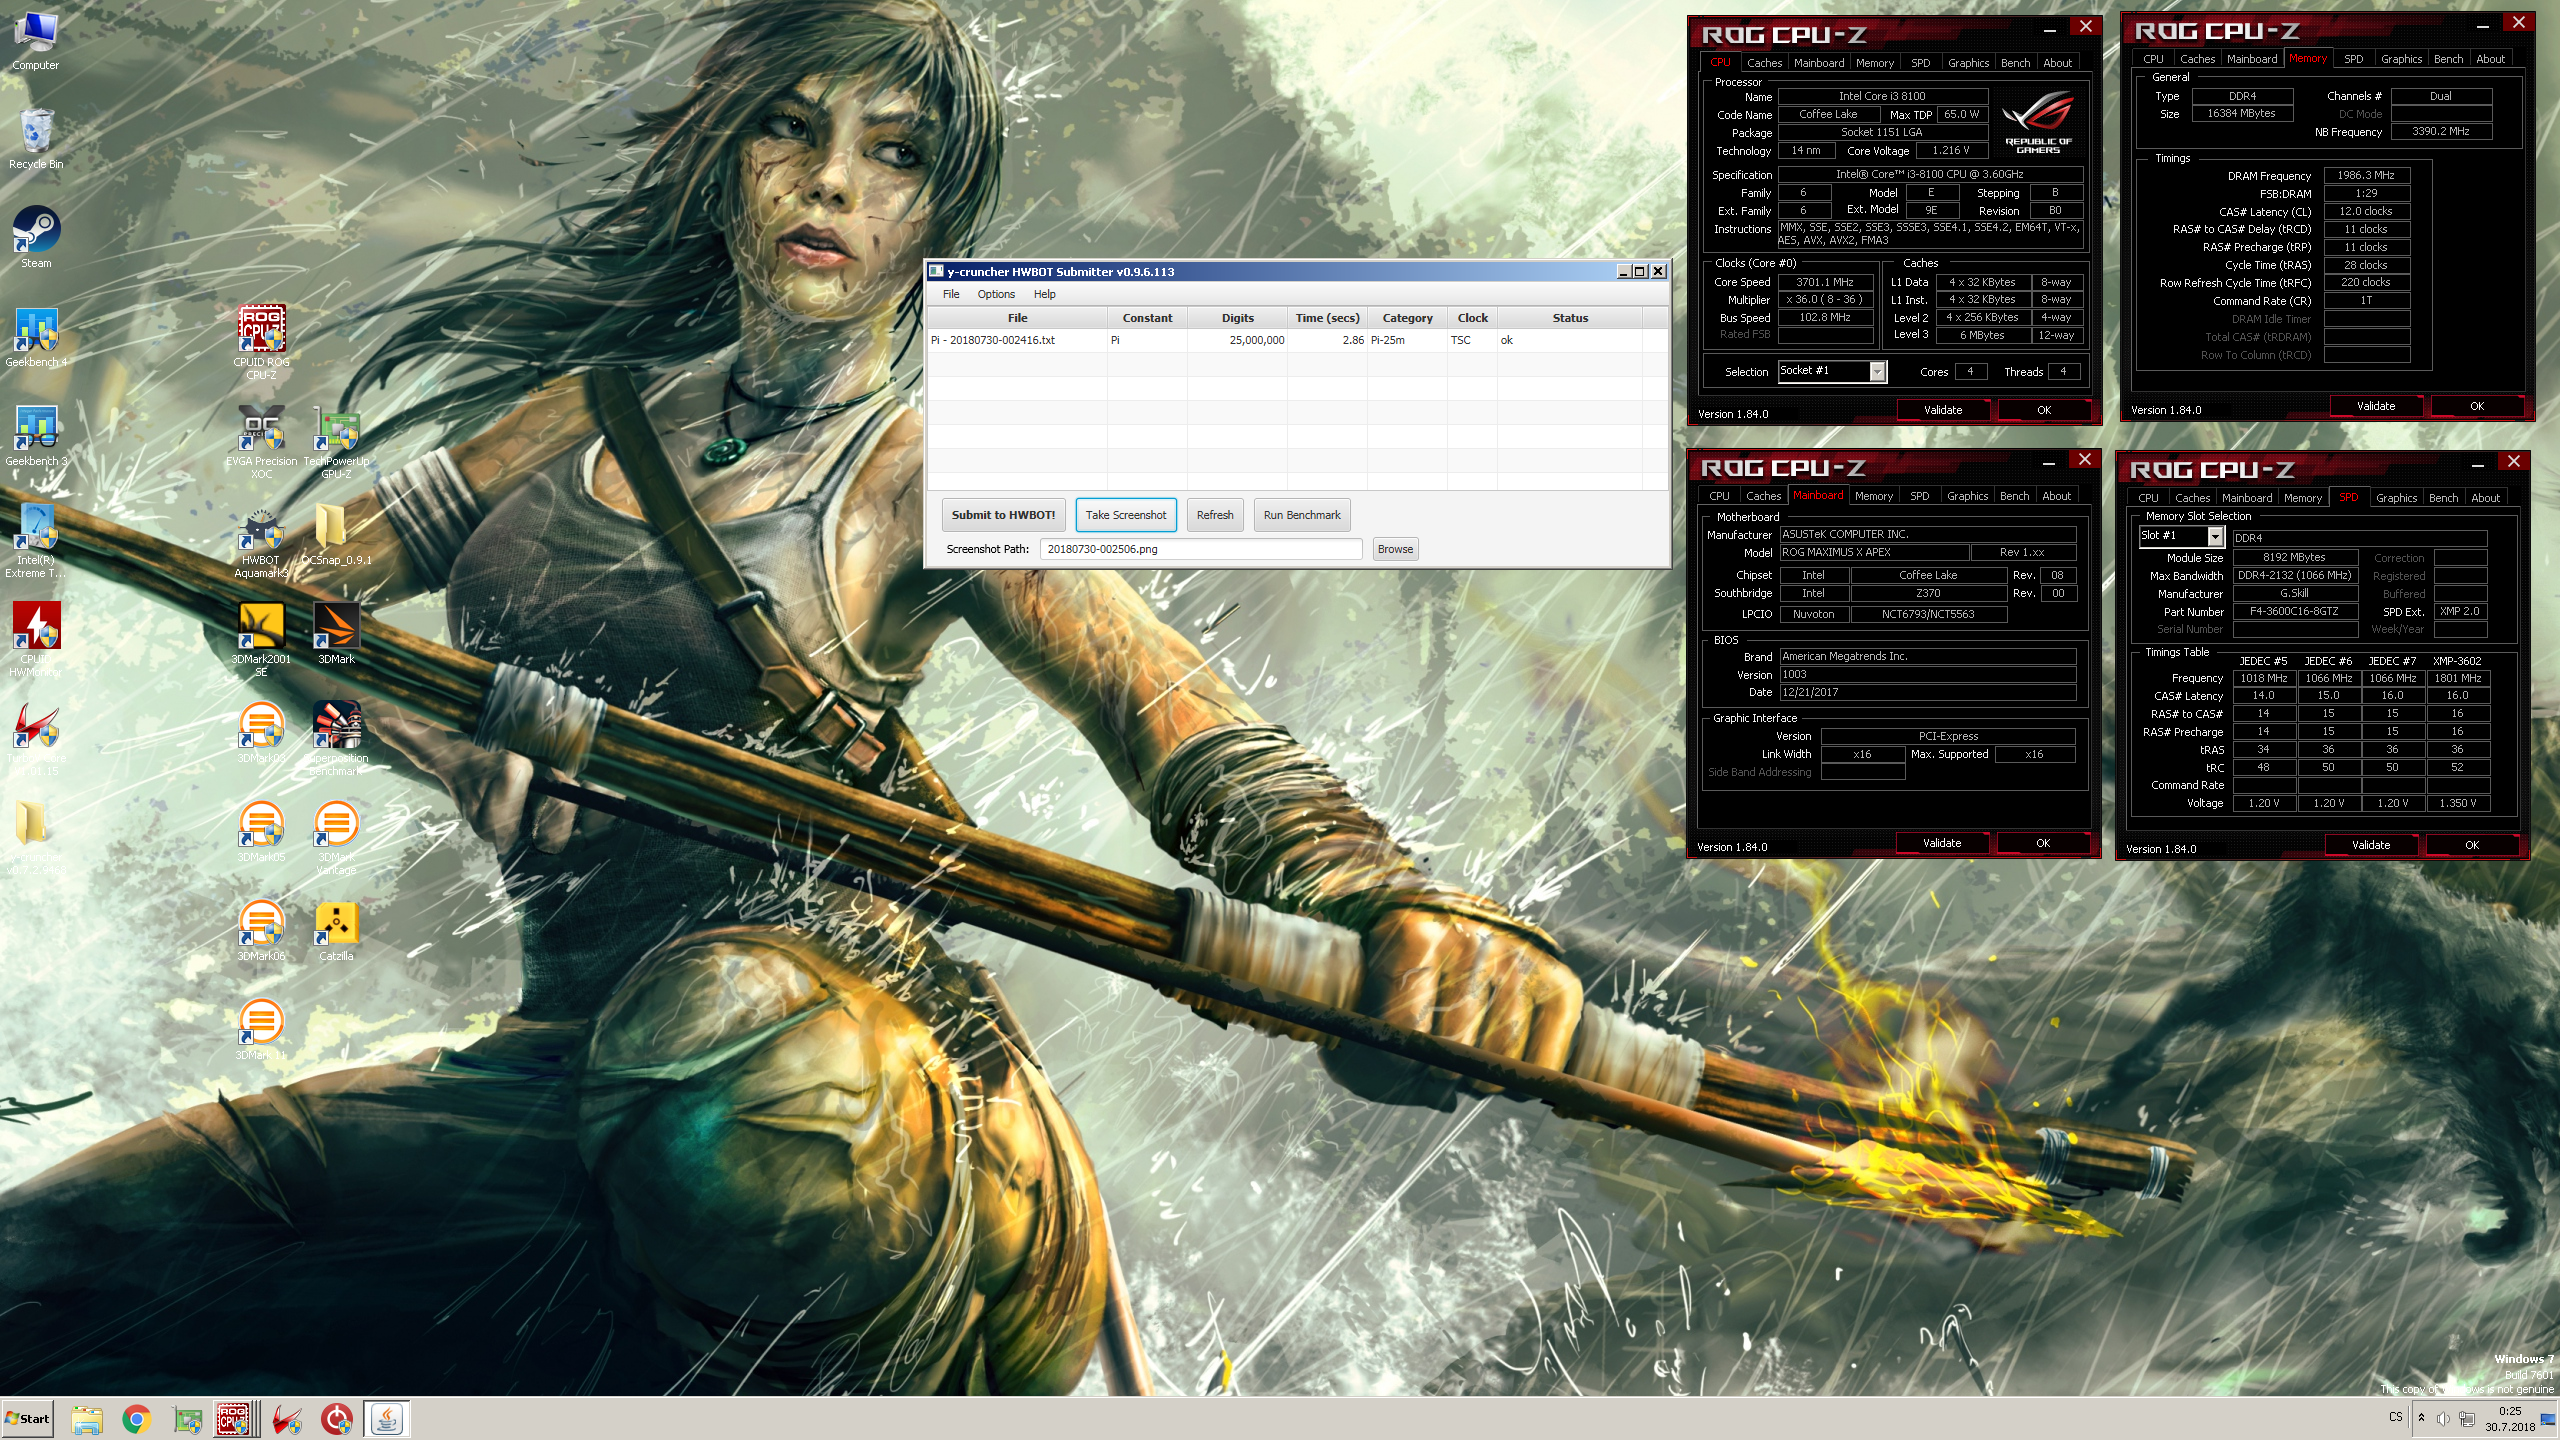Select the CPUID ROG CPU-Z desktop shortcut
Image resolution: width=2560 pixels, height=1440 pixels.
261,343
